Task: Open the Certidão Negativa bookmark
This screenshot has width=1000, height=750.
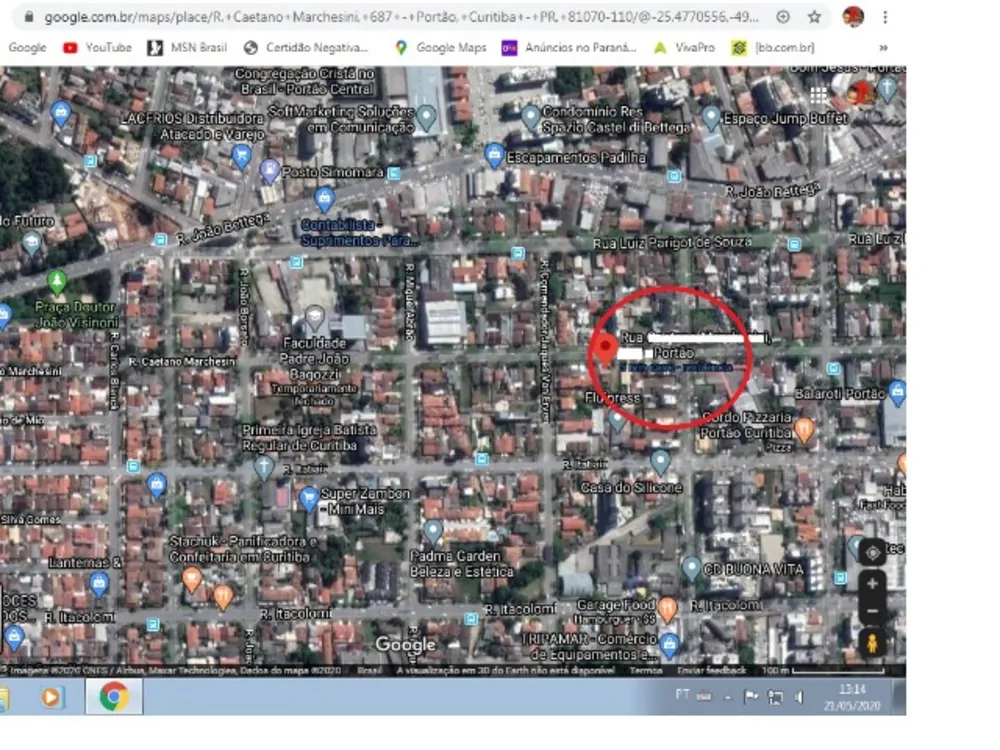Action: coord(306,48)
